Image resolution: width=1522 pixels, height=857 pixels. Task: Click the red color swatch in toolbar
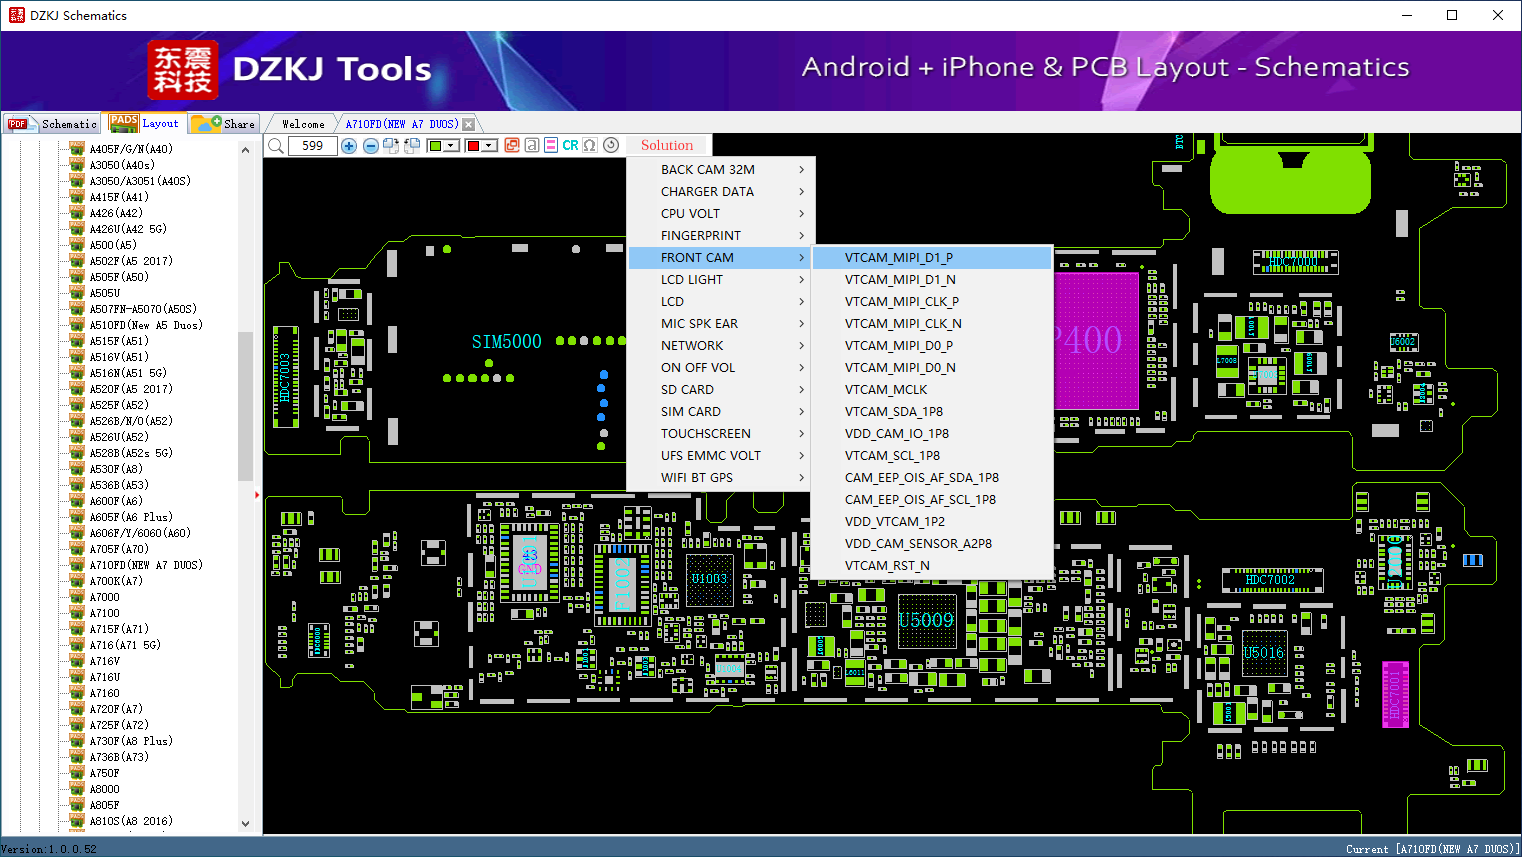point(474,146)
